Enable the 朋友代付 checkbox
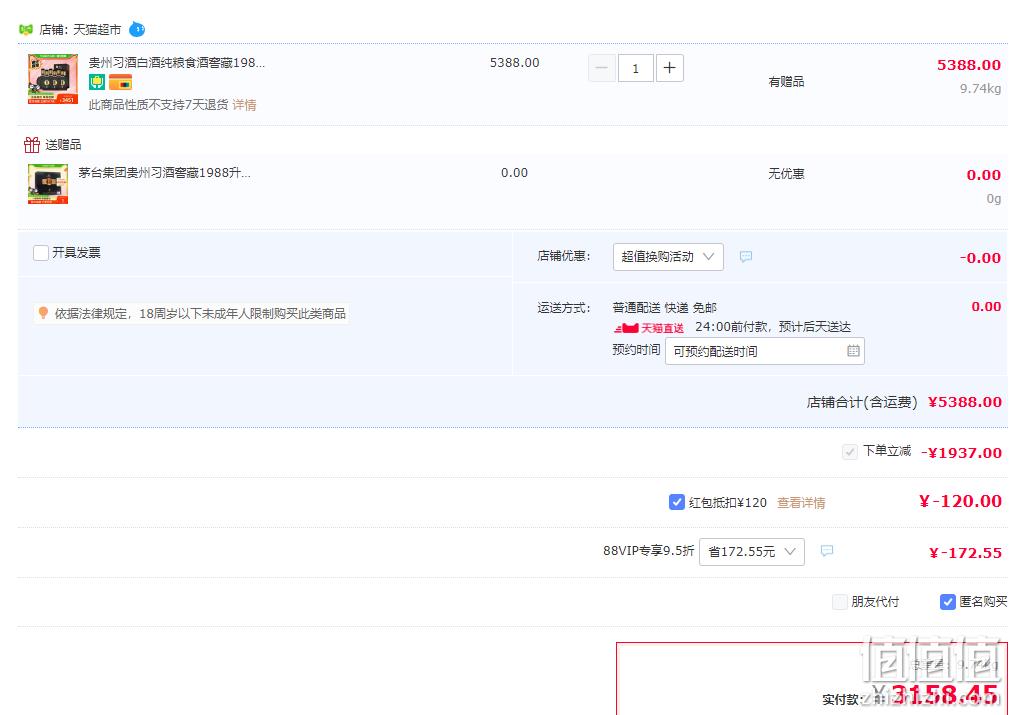This screenshot has height=715, width=1010. click(x=840, y=602)
